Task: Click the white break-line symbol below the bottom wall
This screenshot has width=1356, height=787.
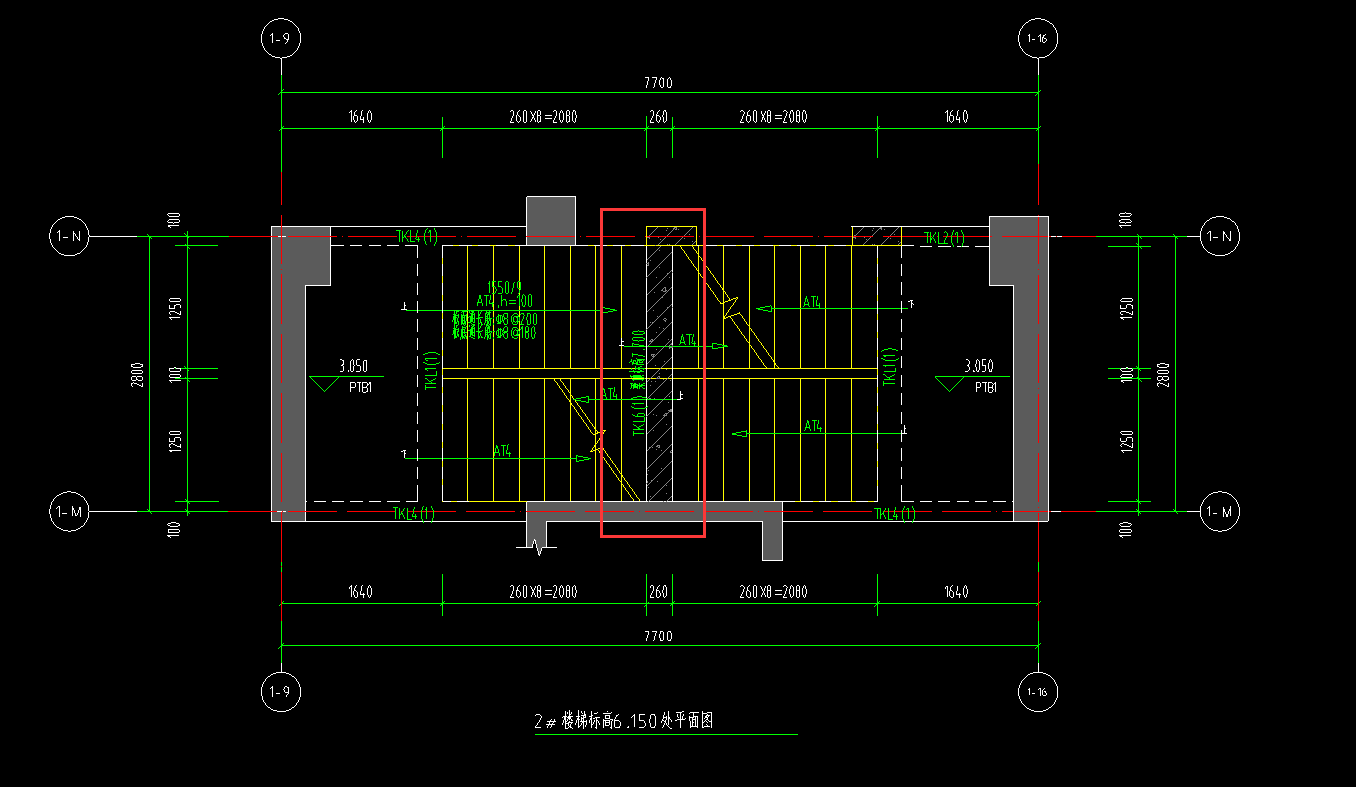Action: pos(535,547)
